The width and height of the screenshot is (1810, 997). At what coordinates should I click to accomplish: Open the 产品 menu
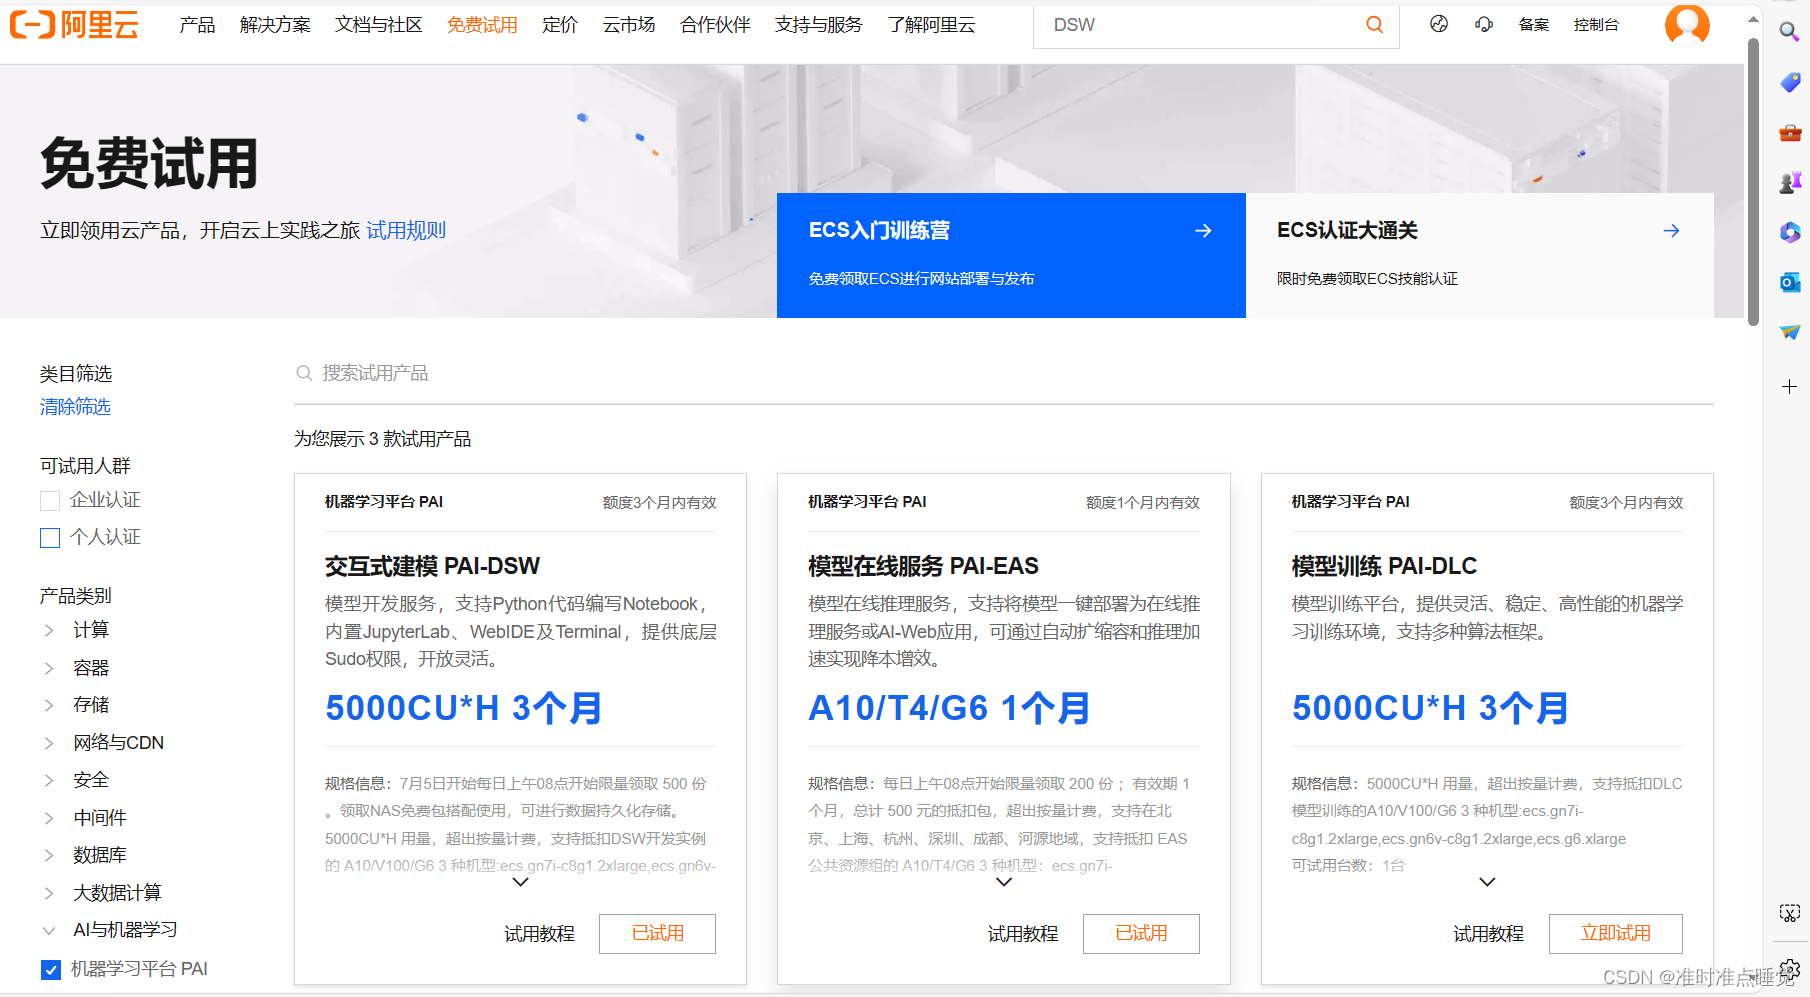[197, 25]
